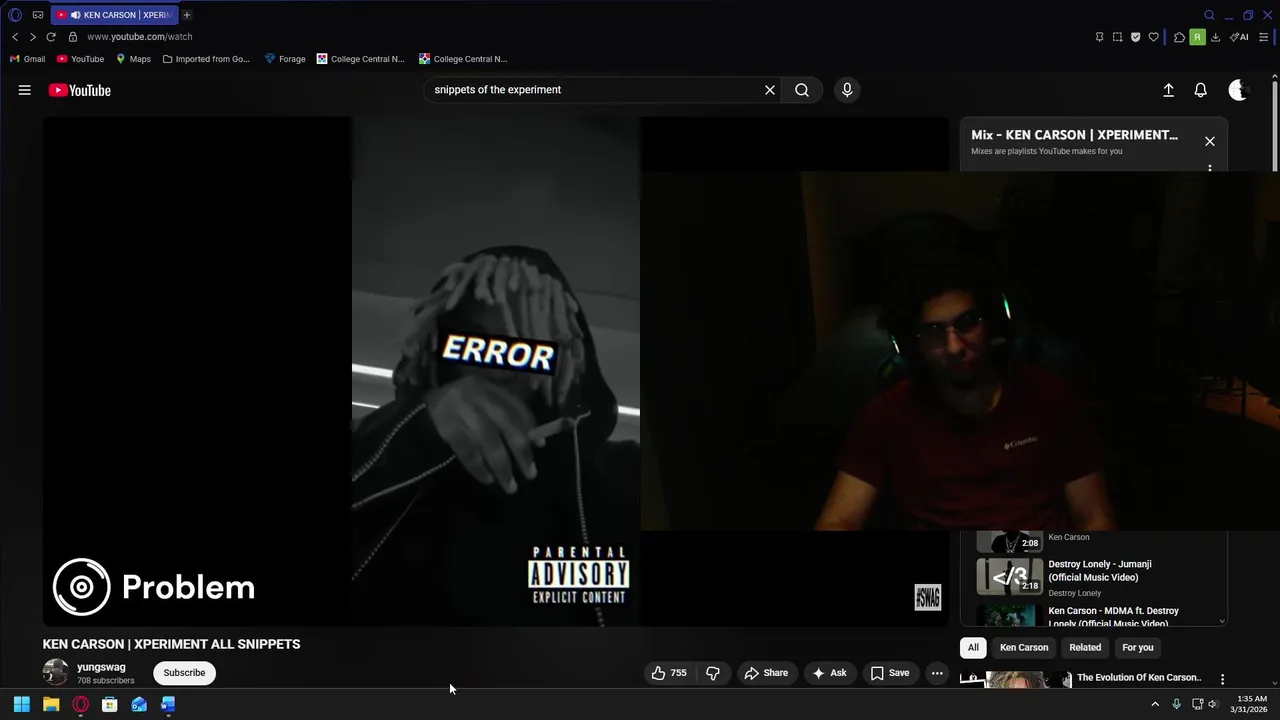Open Imported from Go... bookmarks folder
The height and width of the screenshot is (720, 1280).
click(206, 59)
